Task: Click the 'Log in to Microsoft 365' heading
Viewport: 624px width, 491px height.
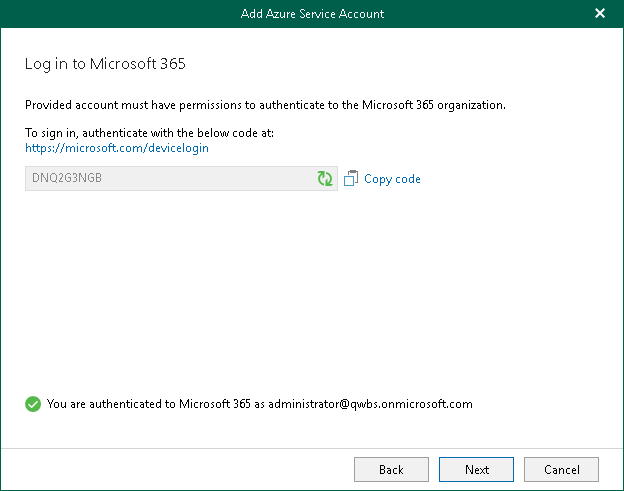Action: click(105, 64)
